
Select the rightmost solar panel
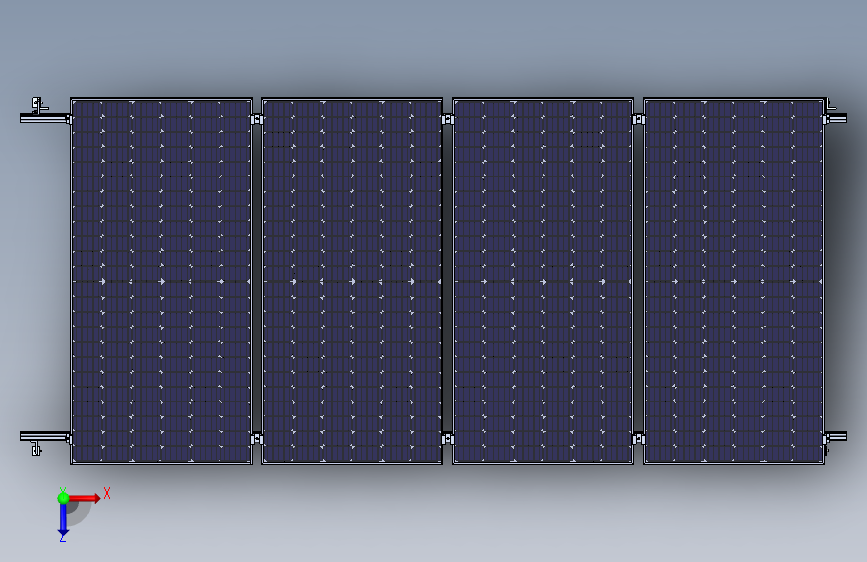click(x=734, y=281)
